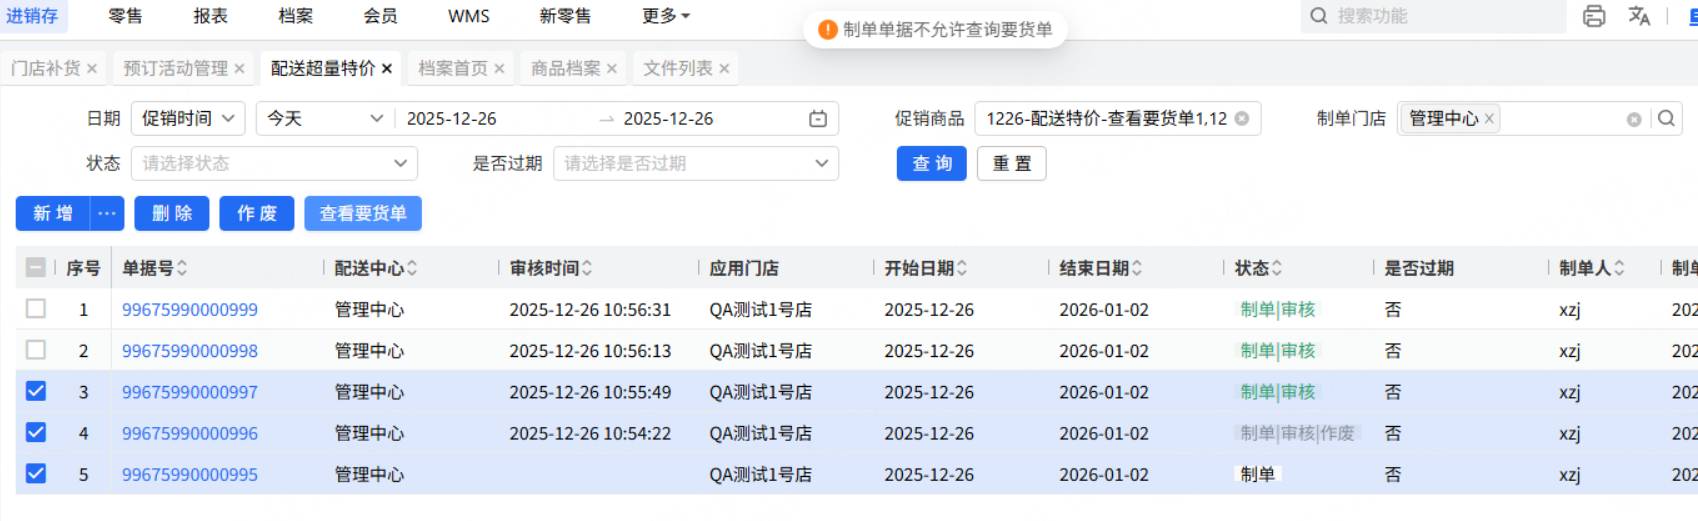Check the checkbox for row 1
This screenshot has width=1698, height=521.
36,309
